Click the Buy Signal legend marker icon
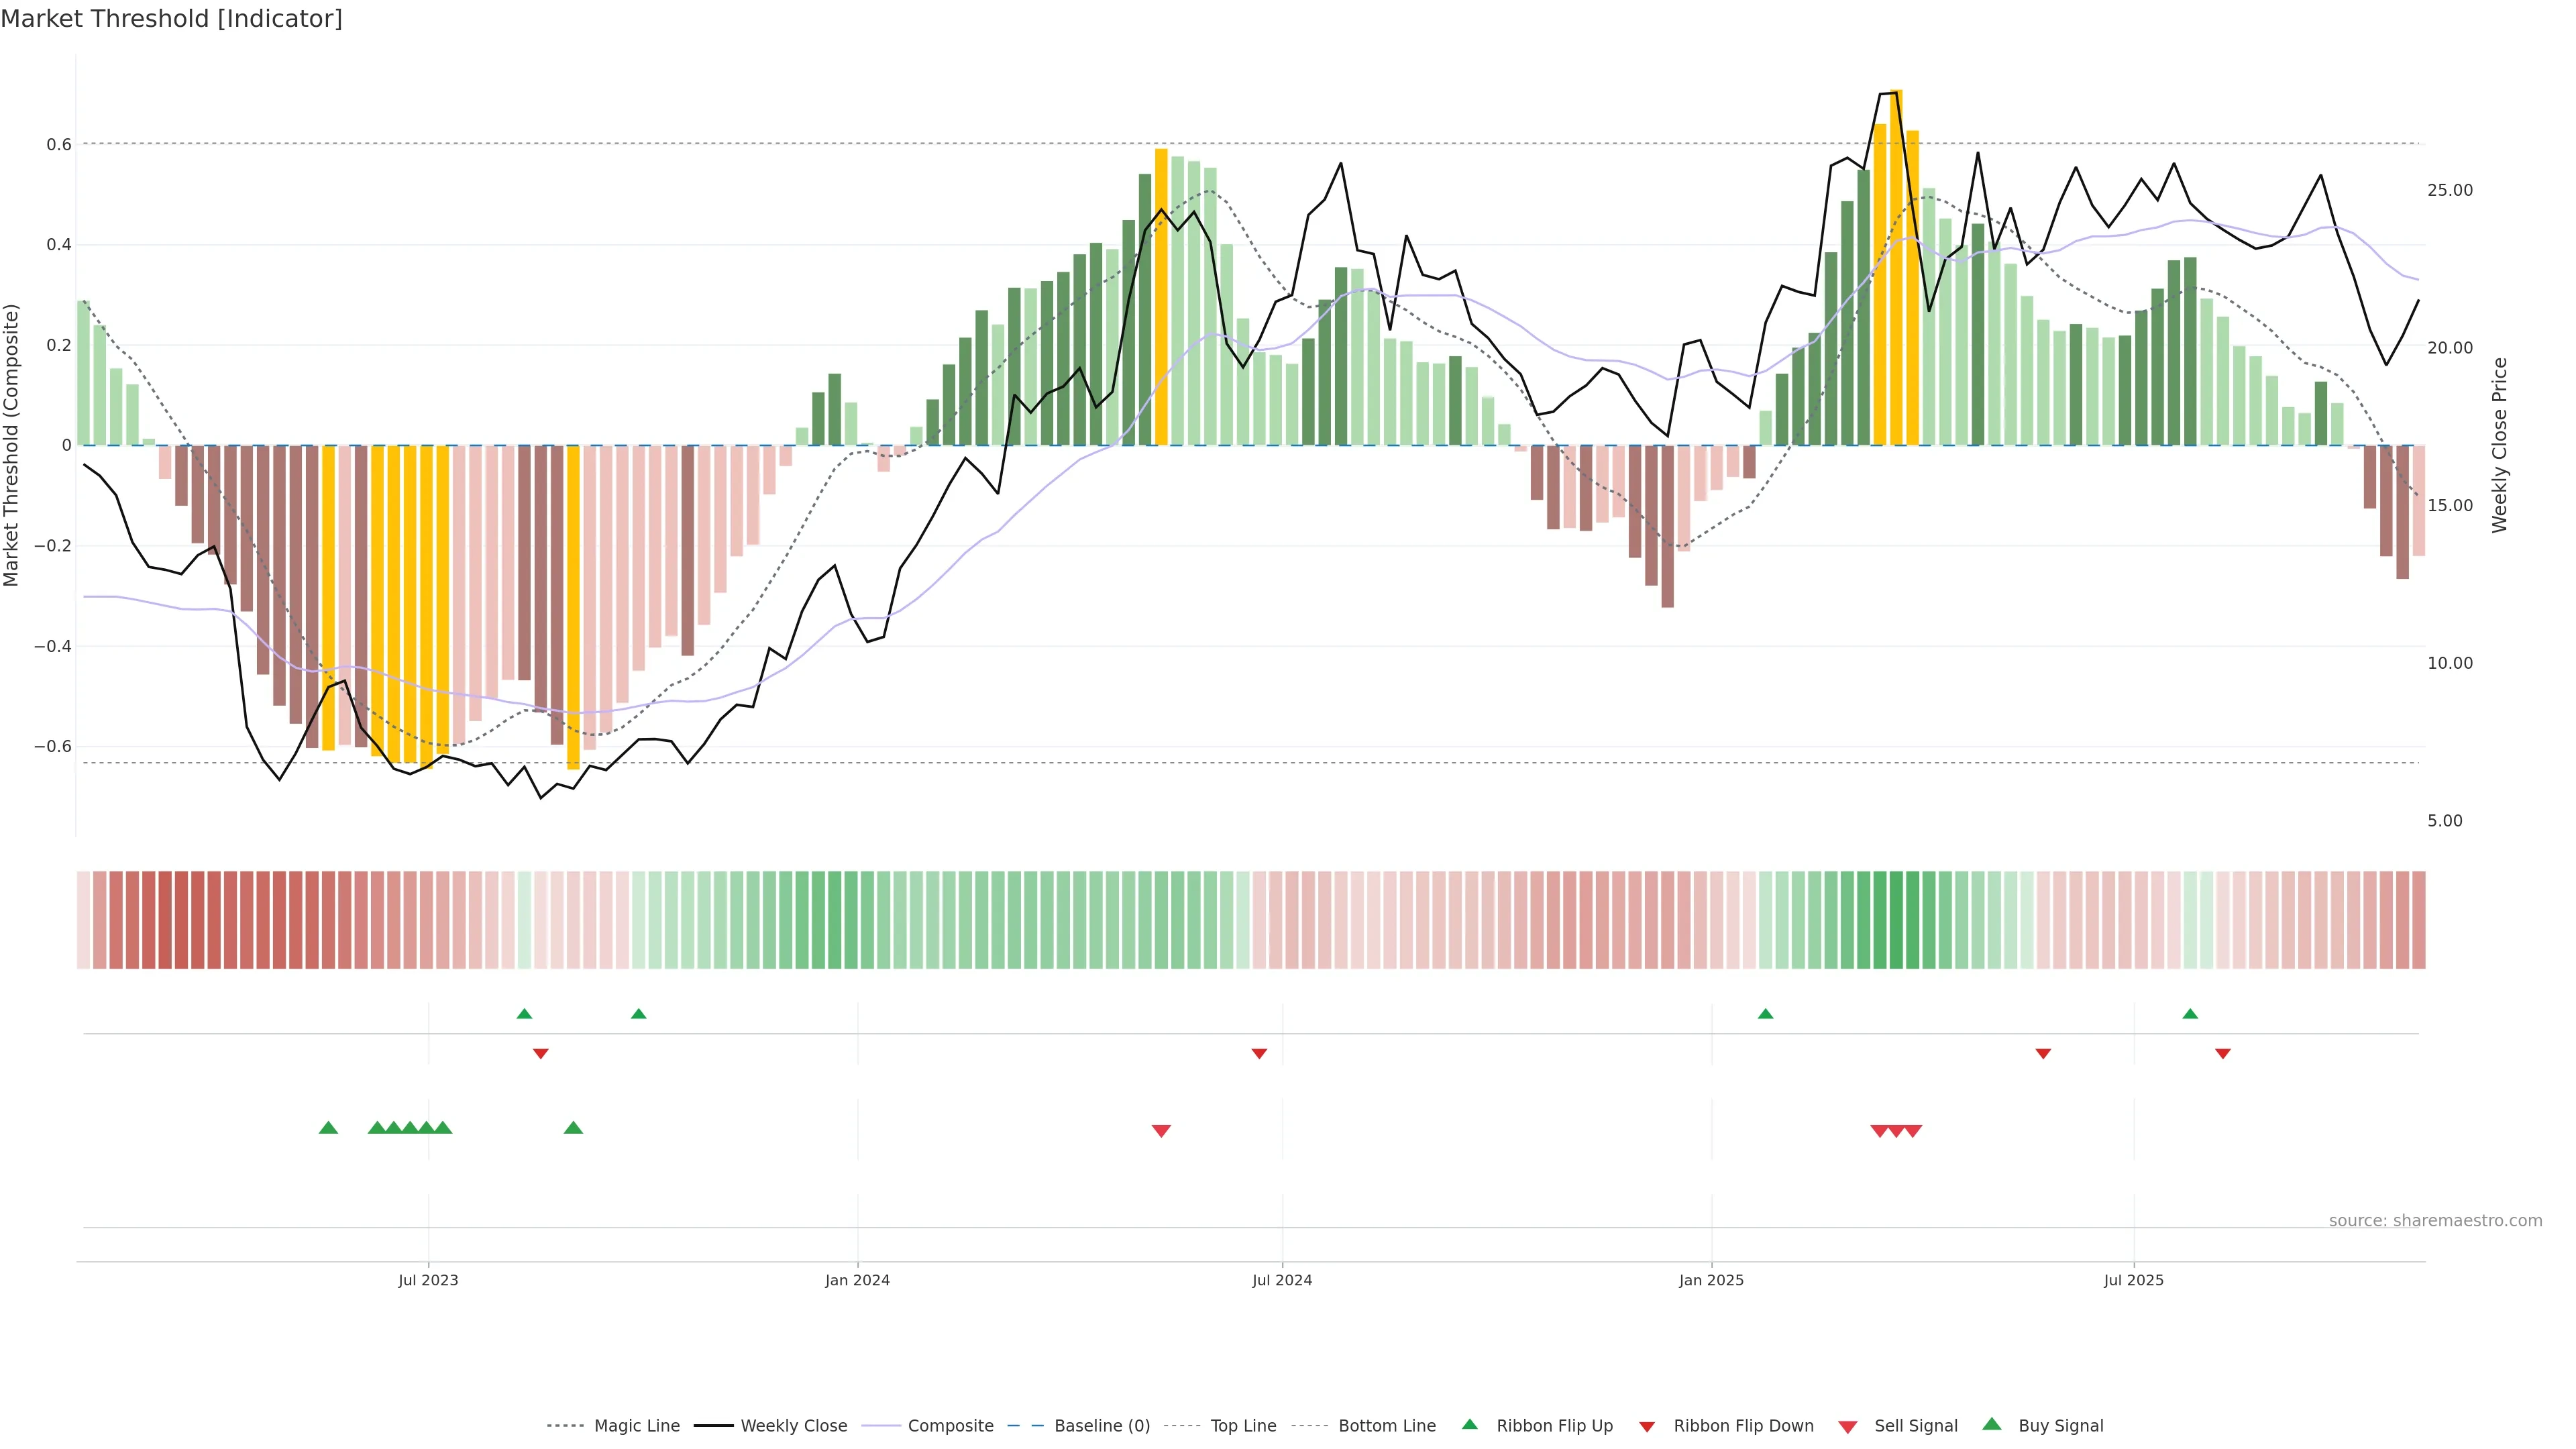 (1992, 1424)
